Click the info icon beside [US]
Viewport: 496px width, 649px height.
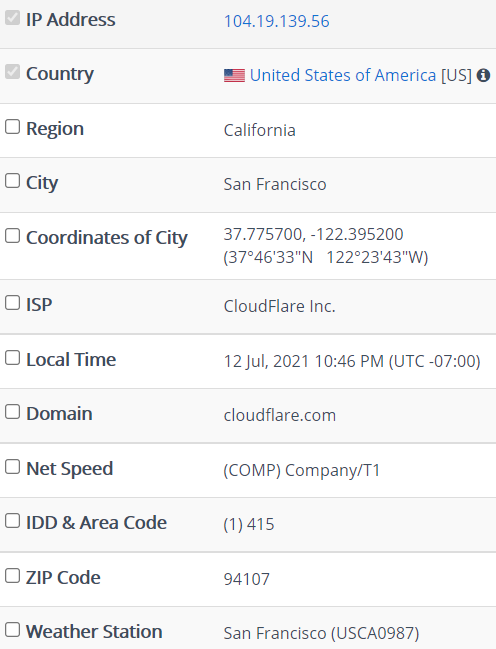[483, 75]
